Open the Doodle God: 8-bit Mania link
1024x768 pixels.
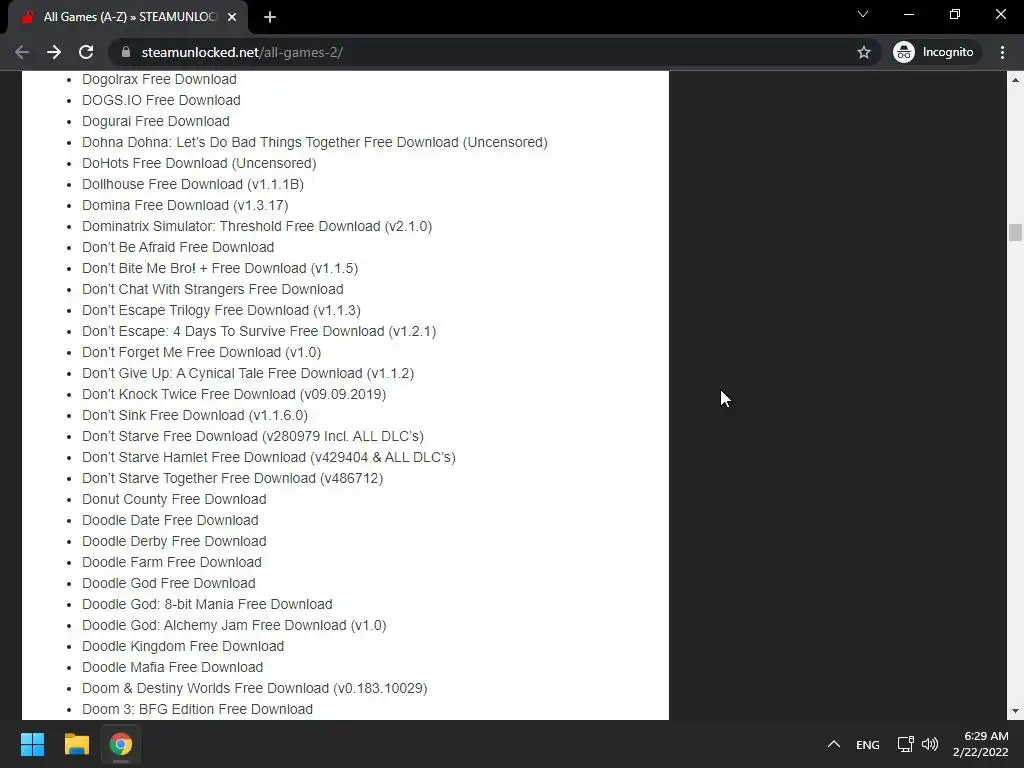tap(207, 604)
